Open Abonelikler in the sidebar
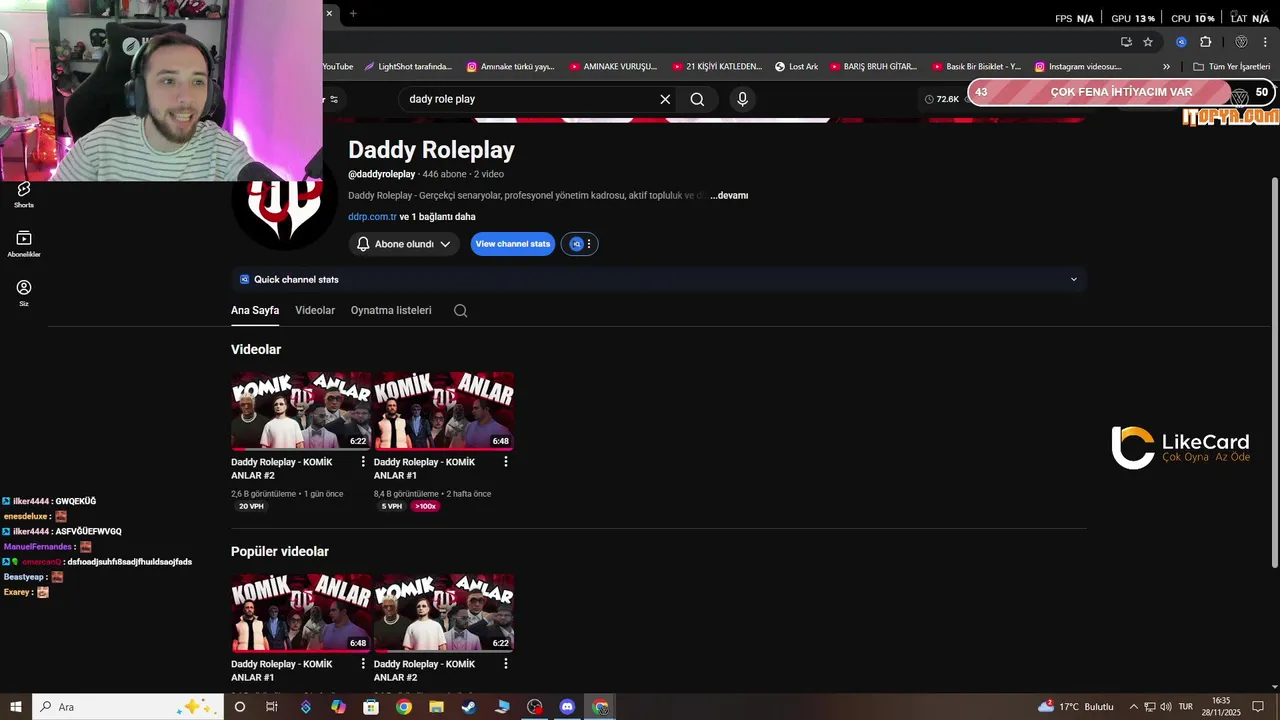 coord(24,243)
